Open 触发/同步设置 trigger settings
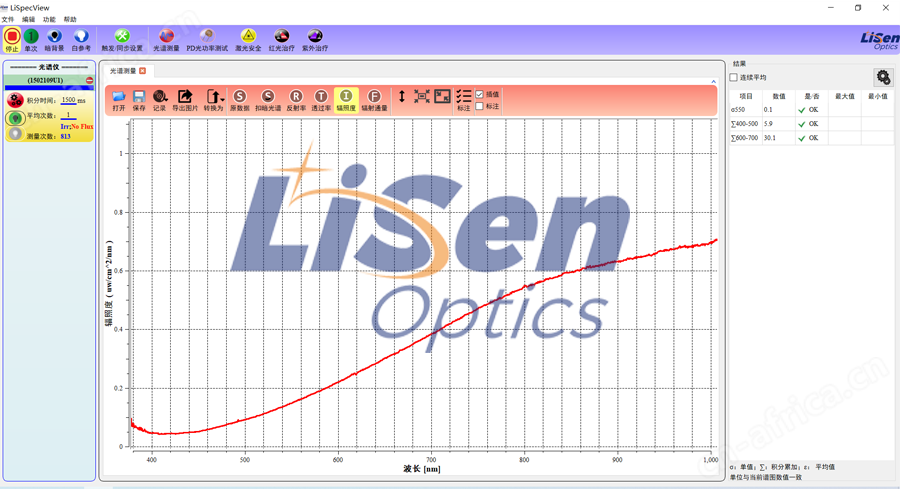 point(122,40)
